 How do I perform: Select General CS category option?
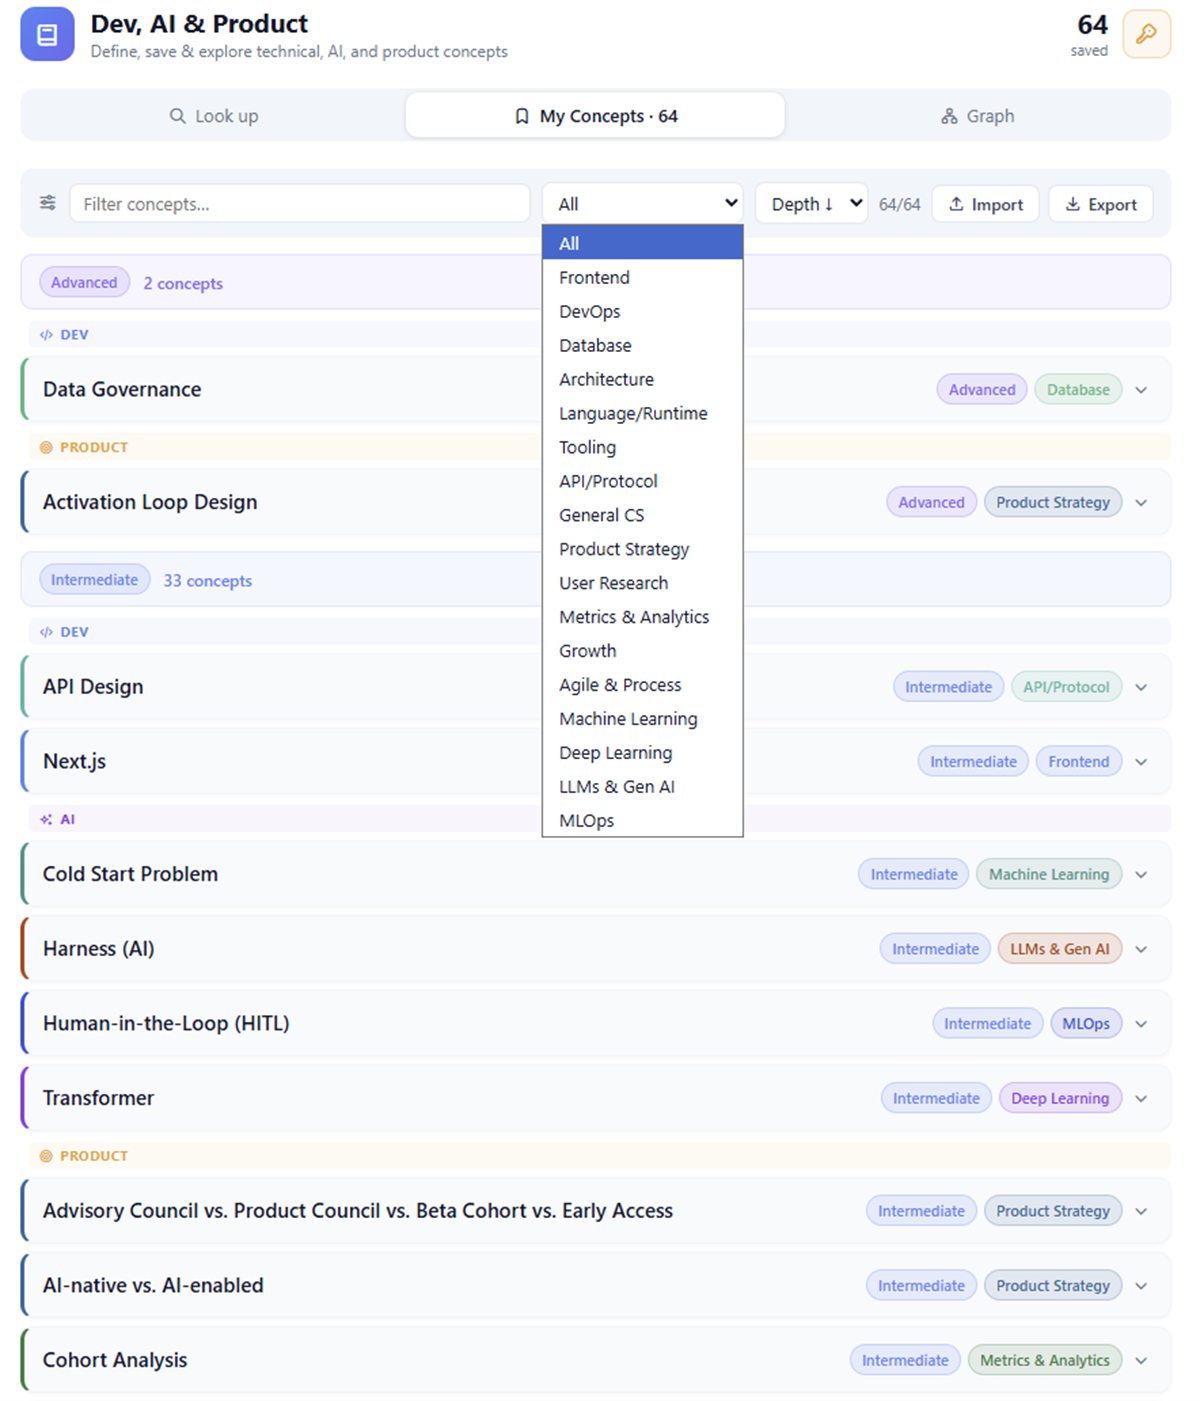pyautogui.click(x=642, y=515)
